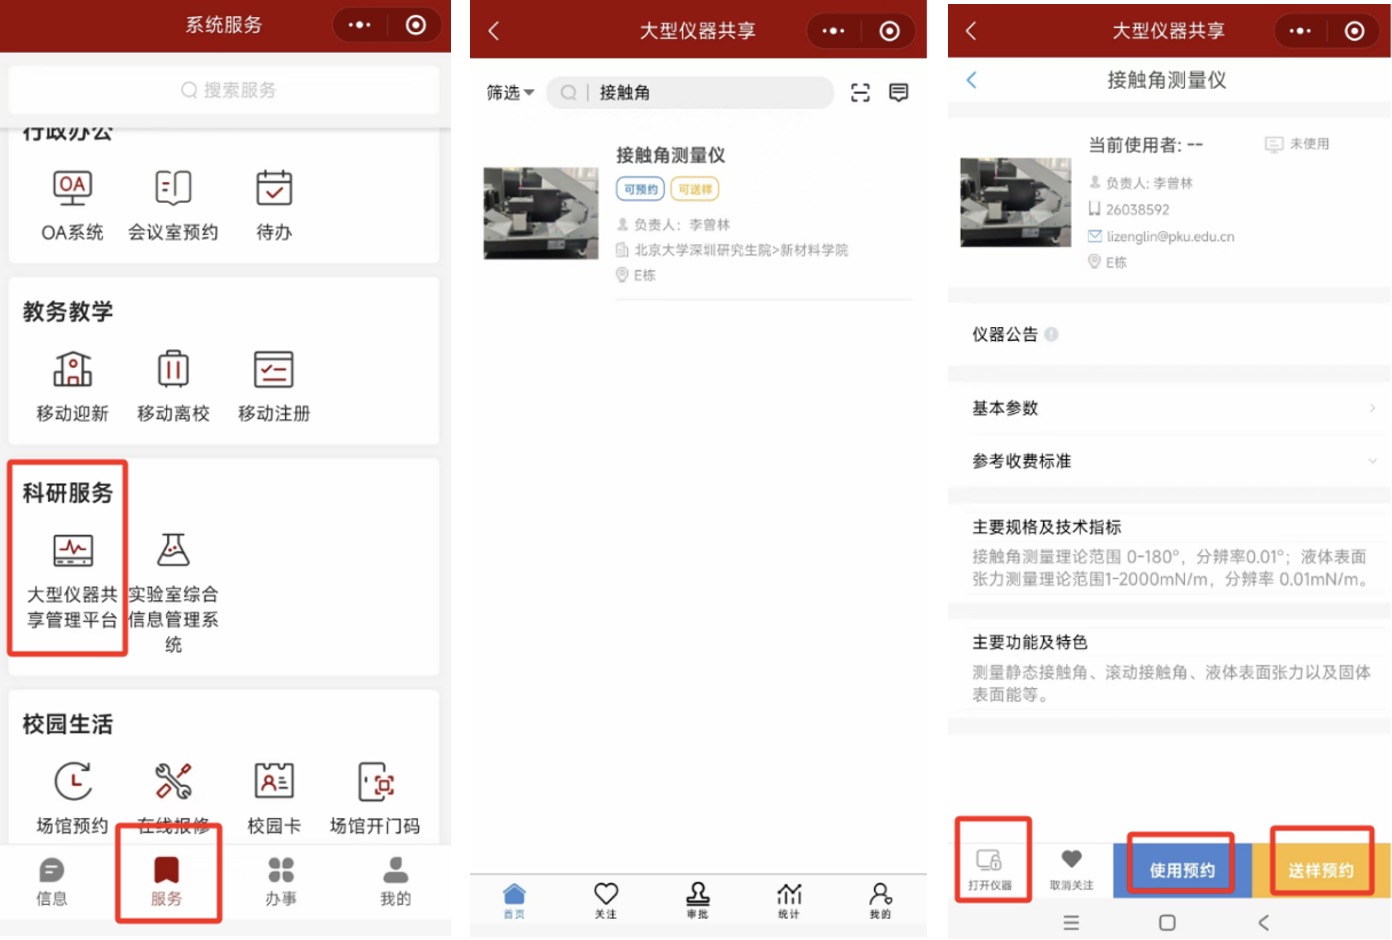Open 接触角测量仪 thumbnail in search results

pos(541,213)
